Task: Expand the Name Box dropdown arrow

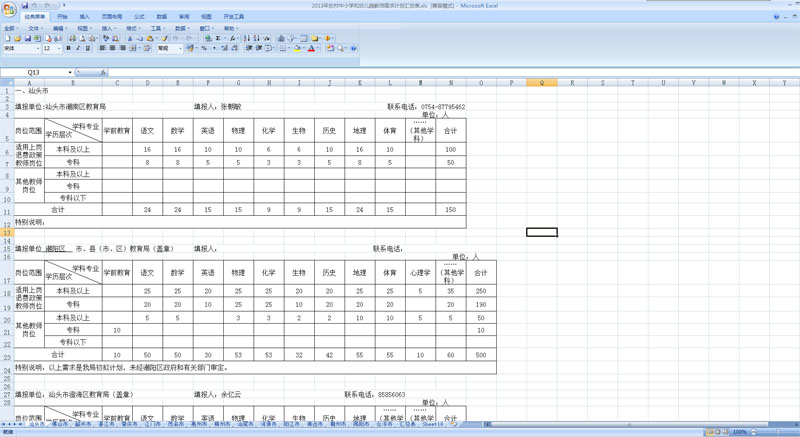Action: click(70, 72)
